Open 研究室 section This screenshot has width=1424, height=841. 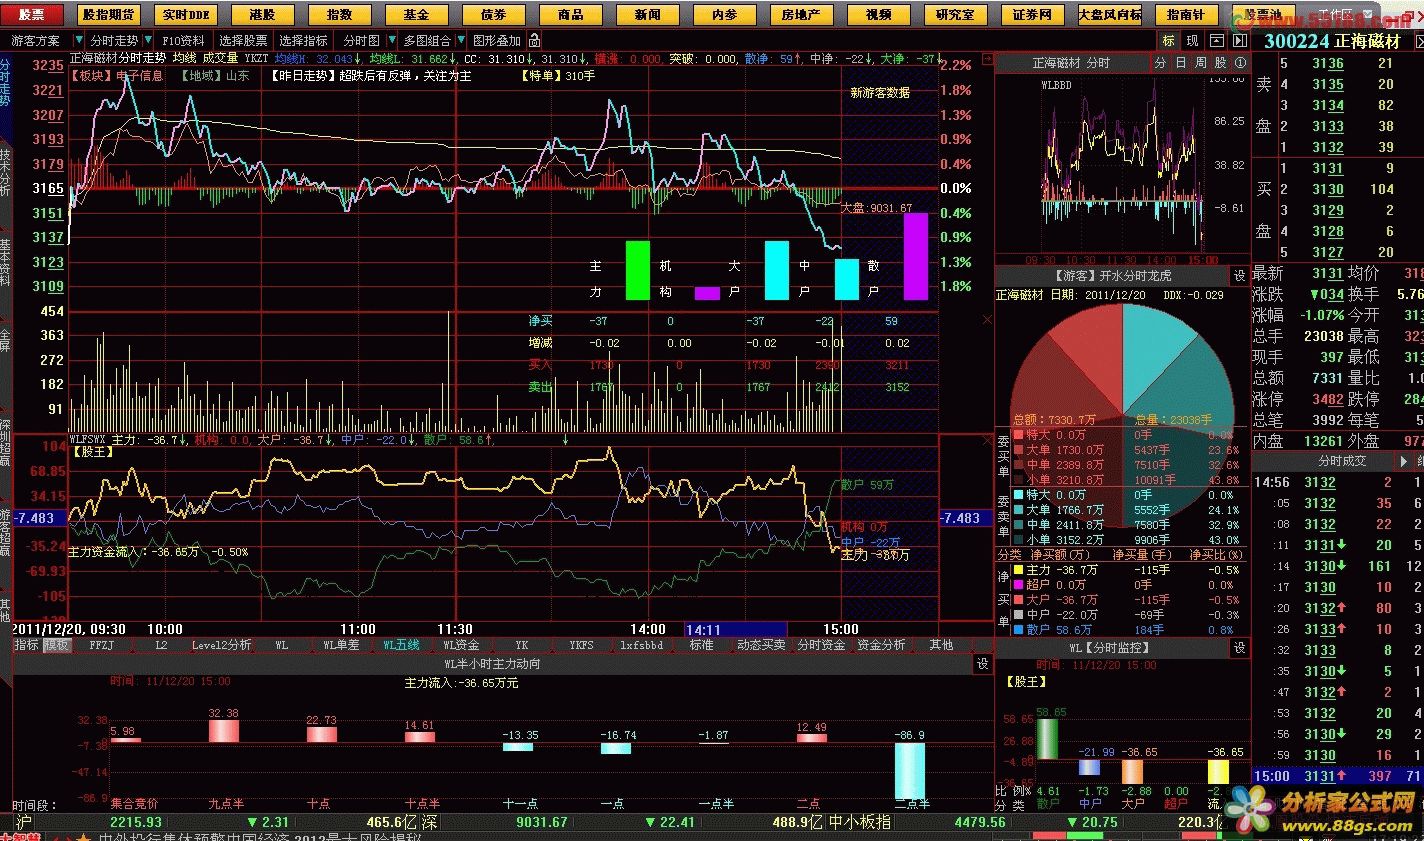[x=955, y=15]
